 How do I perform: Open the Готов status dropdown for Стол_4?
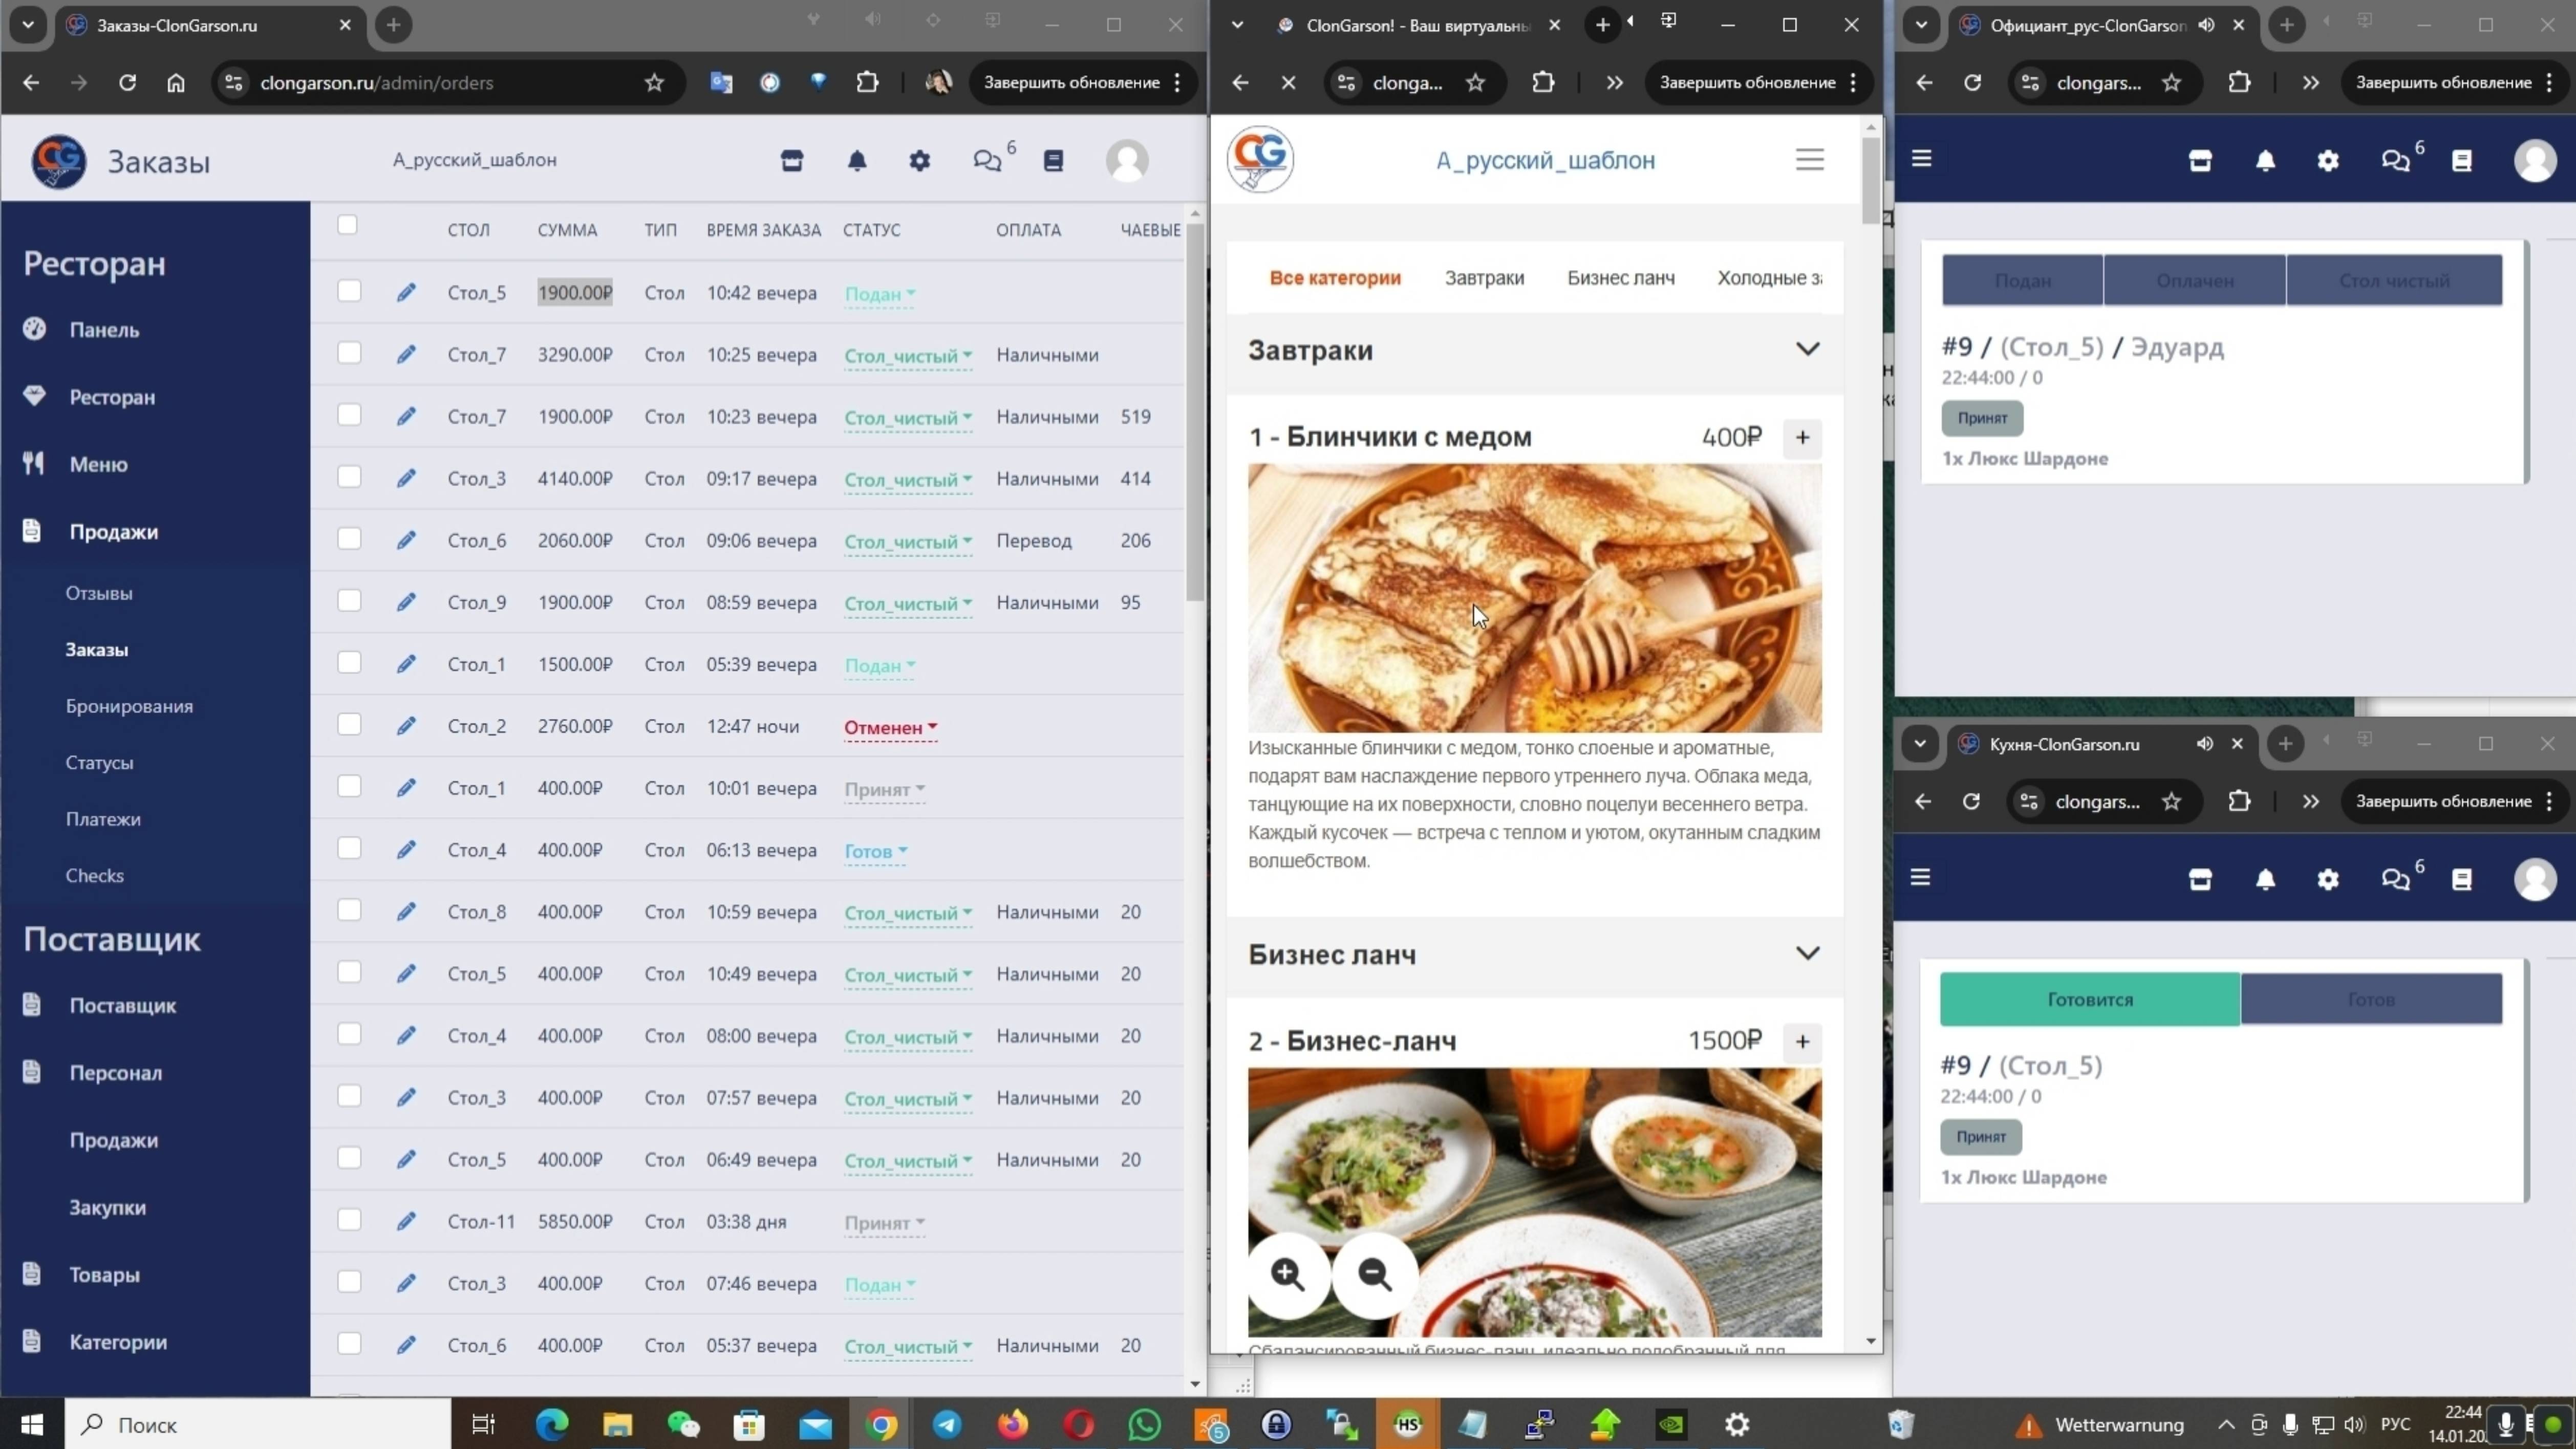[875, 852]
